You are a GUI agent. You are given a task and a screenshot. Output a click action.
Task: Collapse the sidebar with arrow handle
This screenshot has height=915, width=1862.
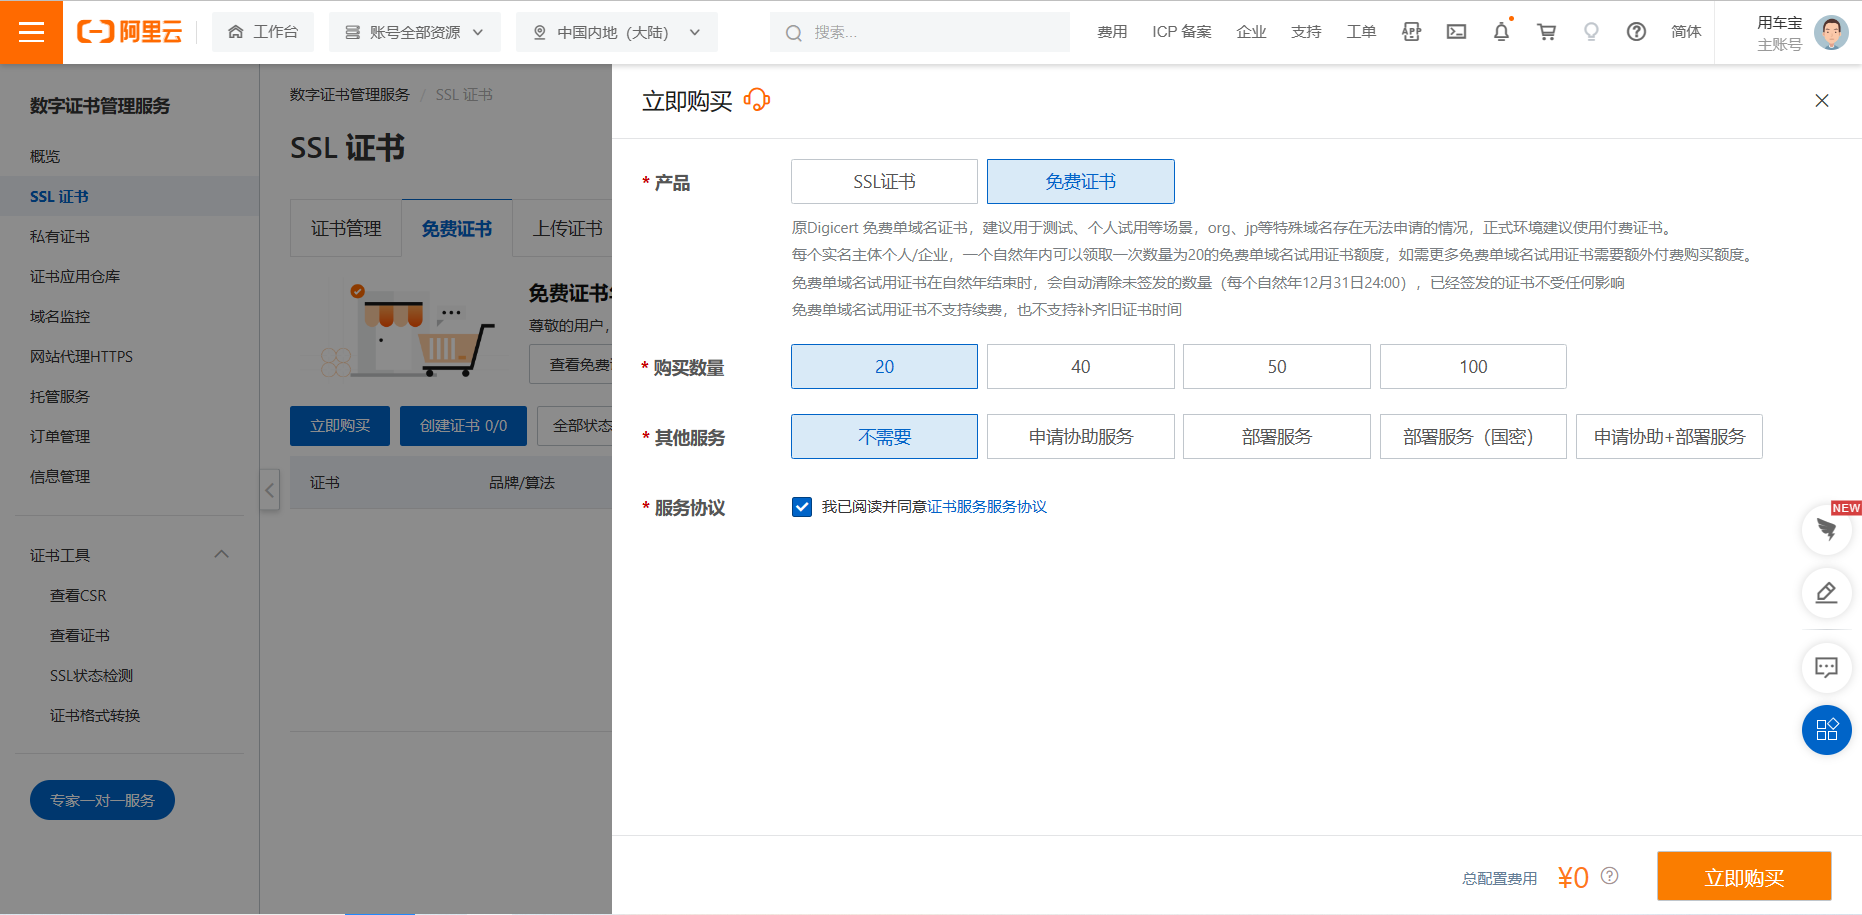tap(269, 490)
